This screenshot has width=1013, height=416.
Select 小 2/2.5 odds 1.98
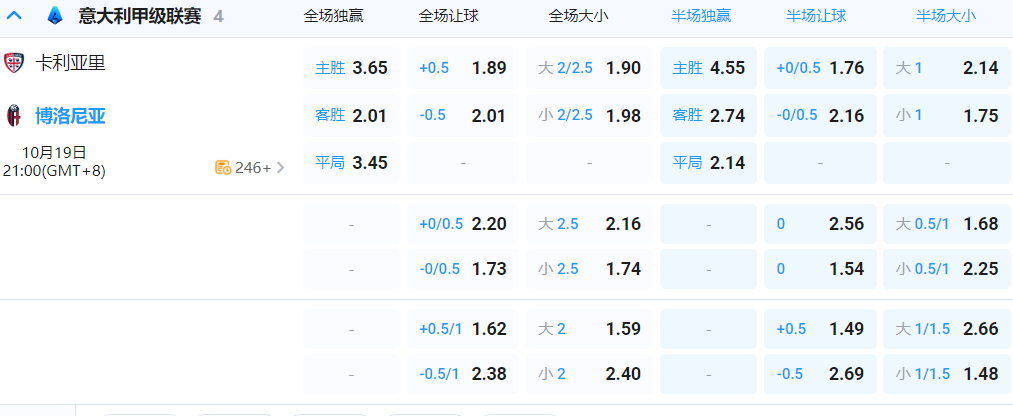point(589,115)
